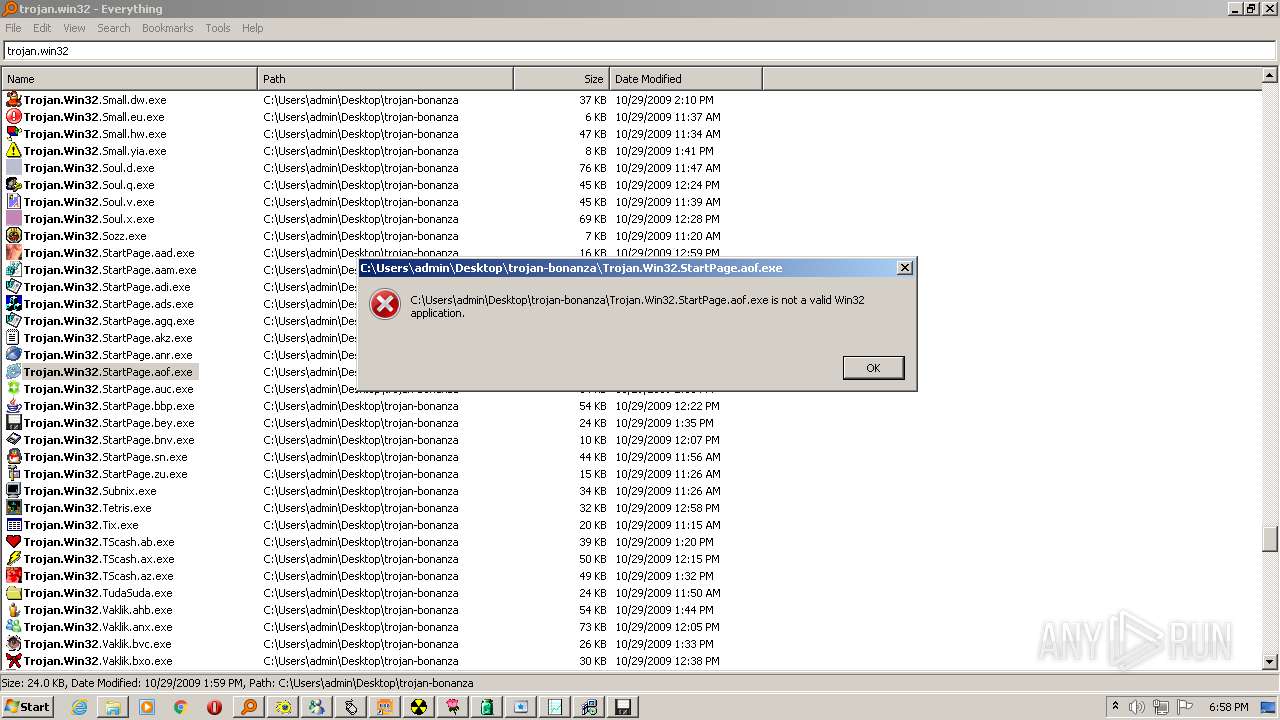Open the Help menu
The width and height of the screenshot is (1280, 720).
[x=252, y=28]
